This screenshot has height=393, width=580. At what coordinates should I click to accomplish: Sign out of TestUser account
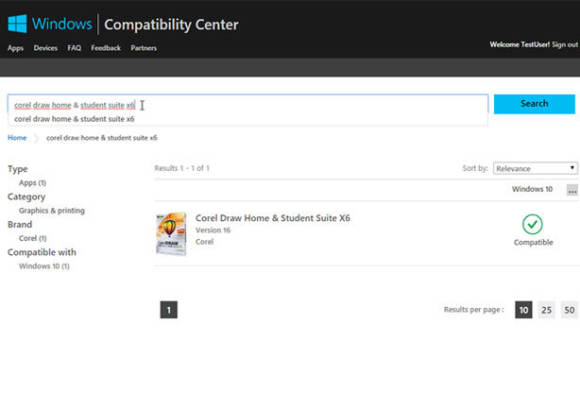point(564,45)
